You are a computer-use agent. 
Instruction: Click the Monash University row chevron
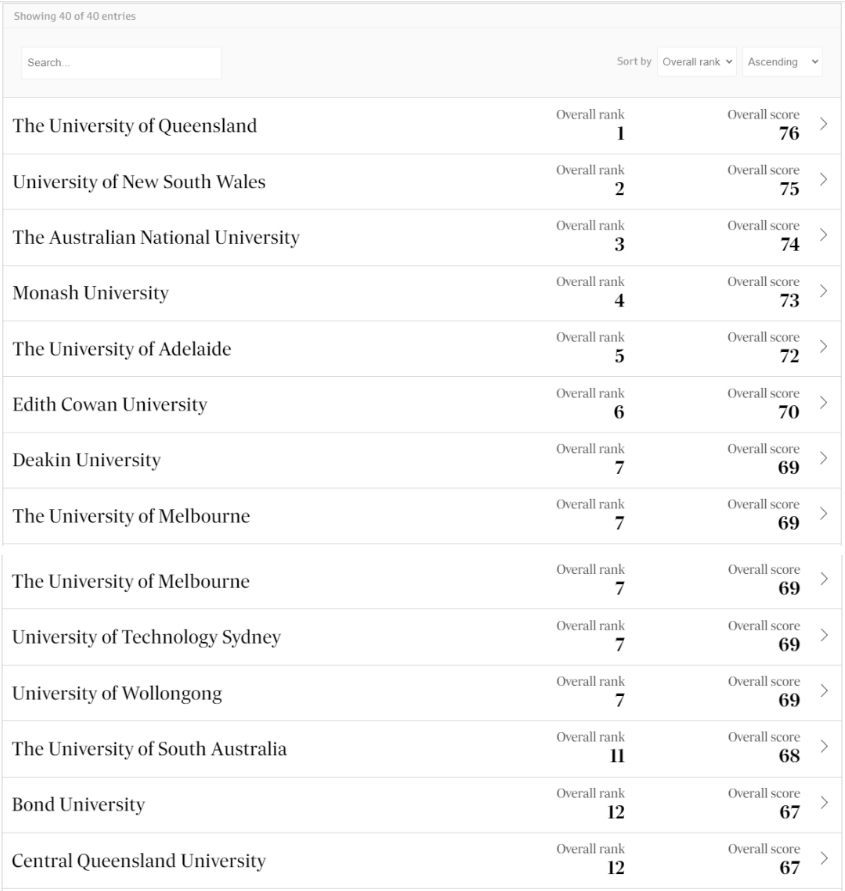coord(823,291)
